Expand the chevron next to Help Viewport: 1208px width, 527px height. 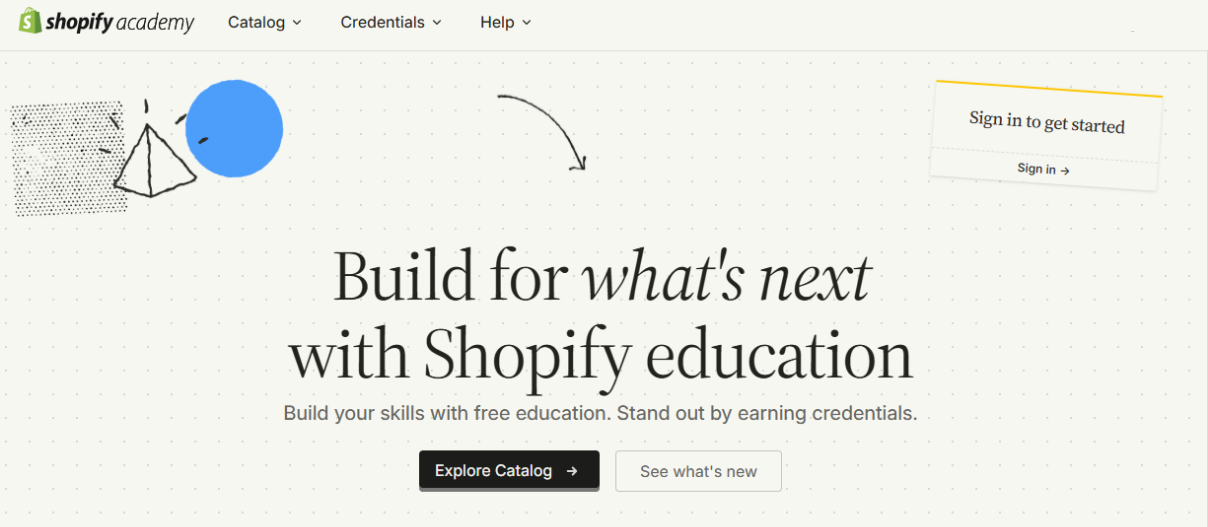click(527, 23)
